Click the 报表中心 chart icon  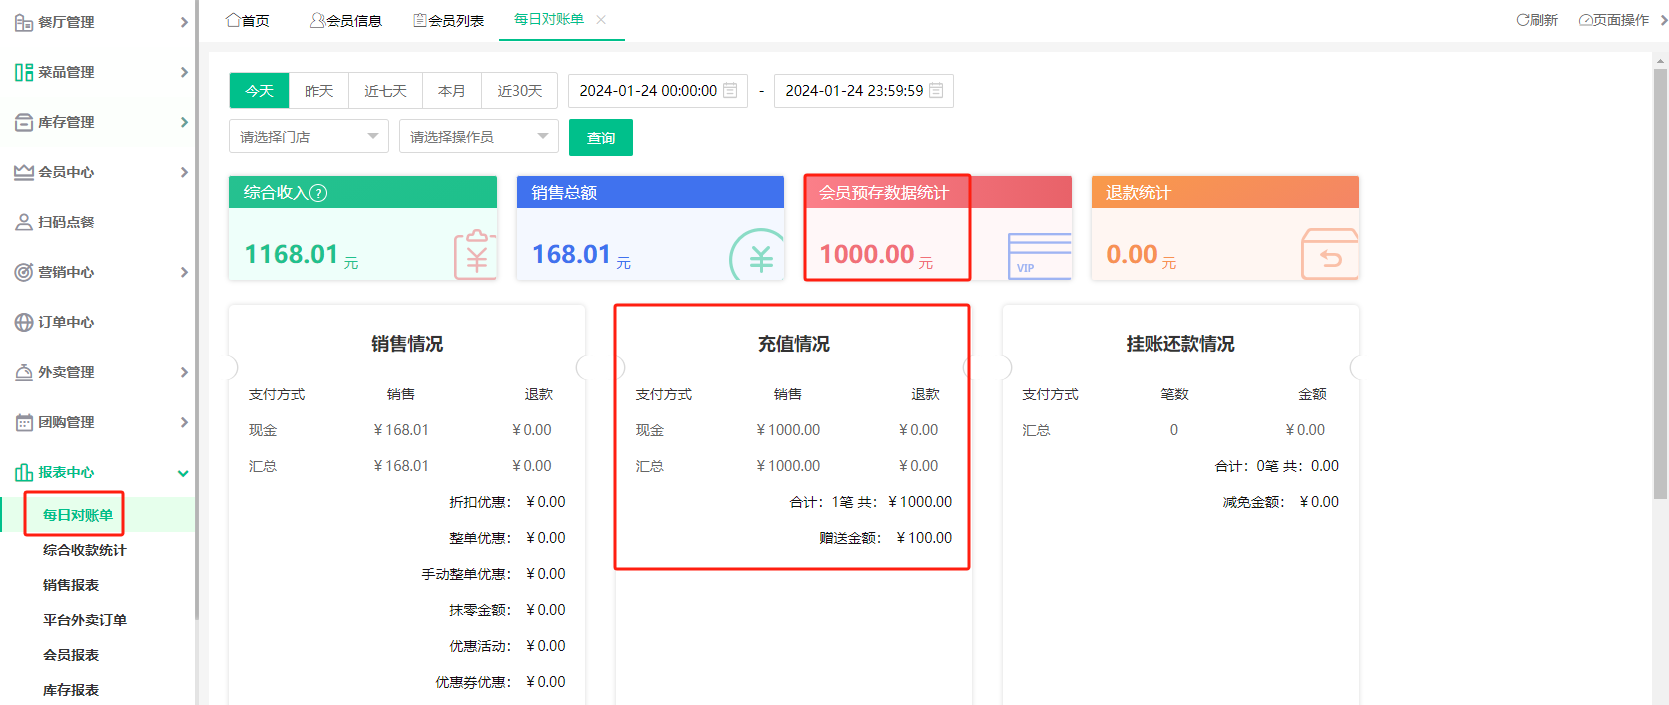pyautogui.click(x=24, y=472)
